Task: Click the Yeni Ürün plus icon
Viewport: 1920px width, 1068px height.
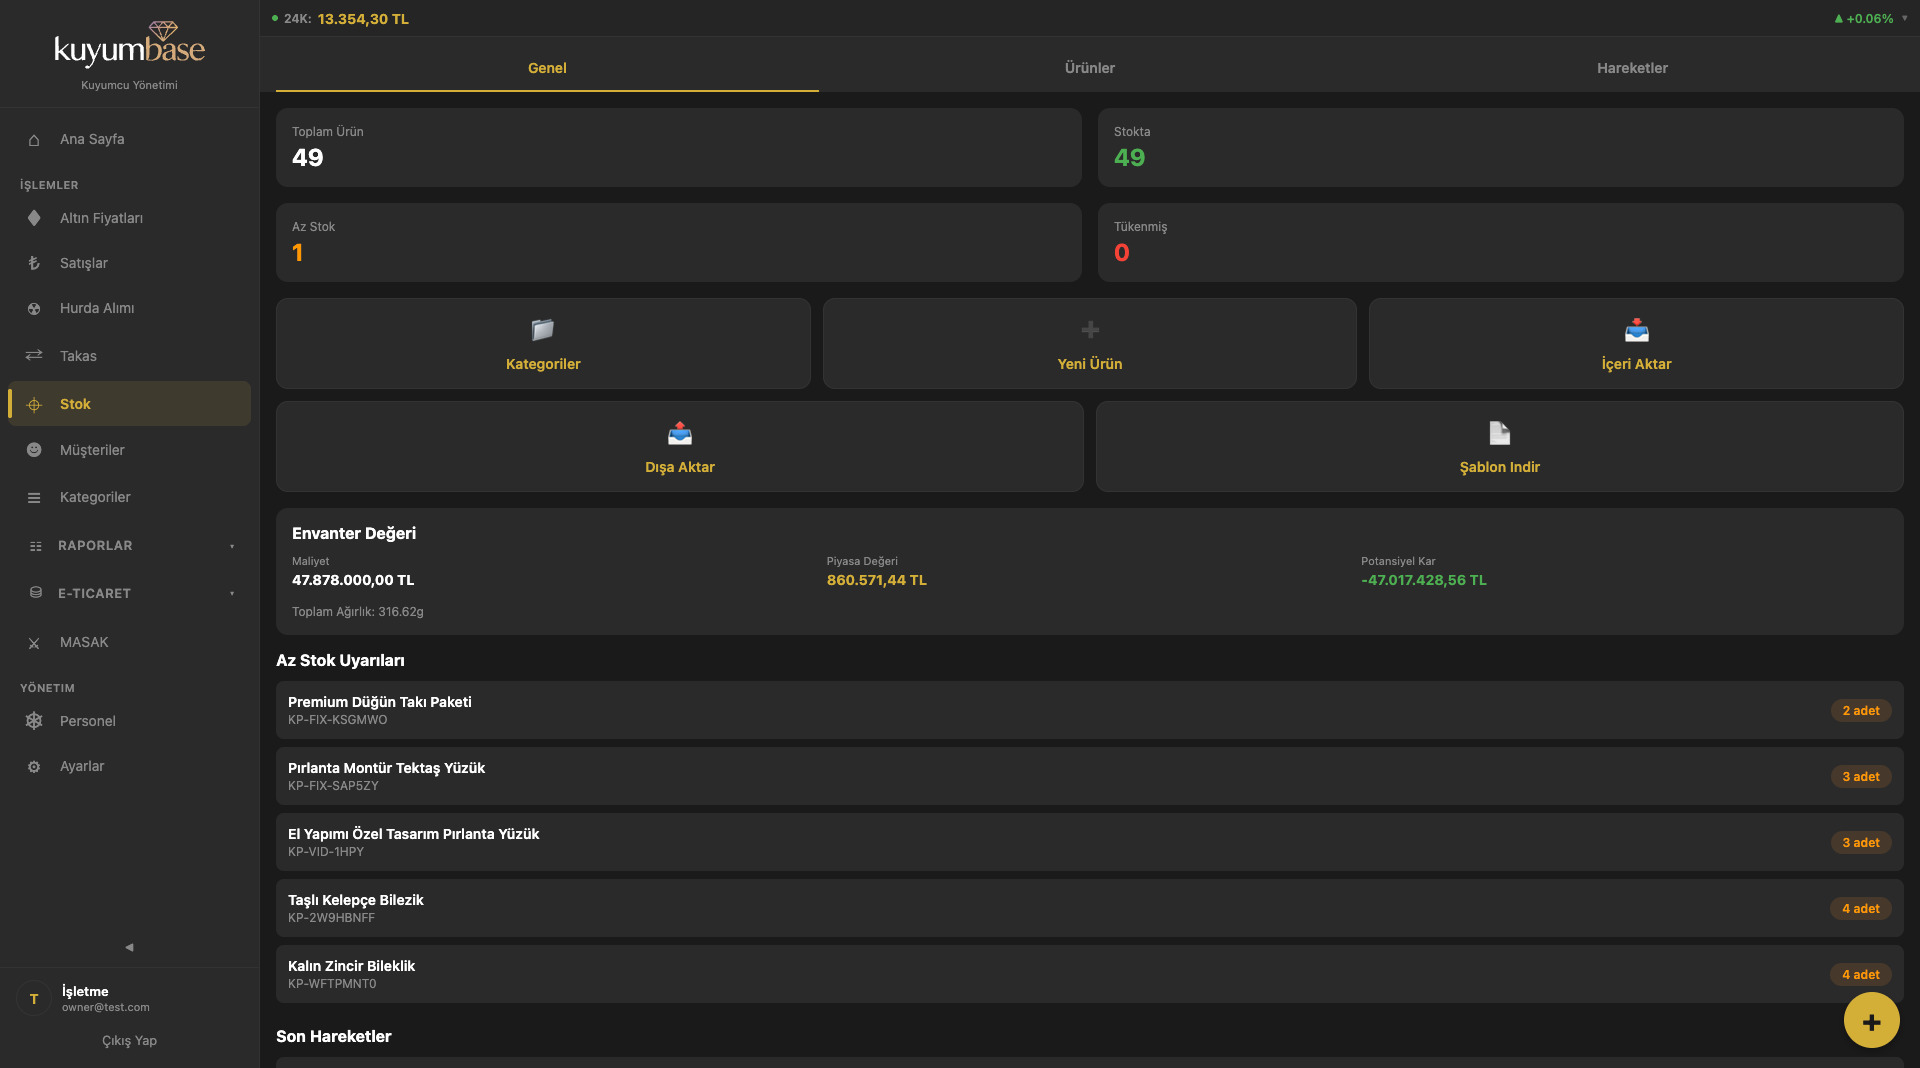Action: coord(1090,330)
